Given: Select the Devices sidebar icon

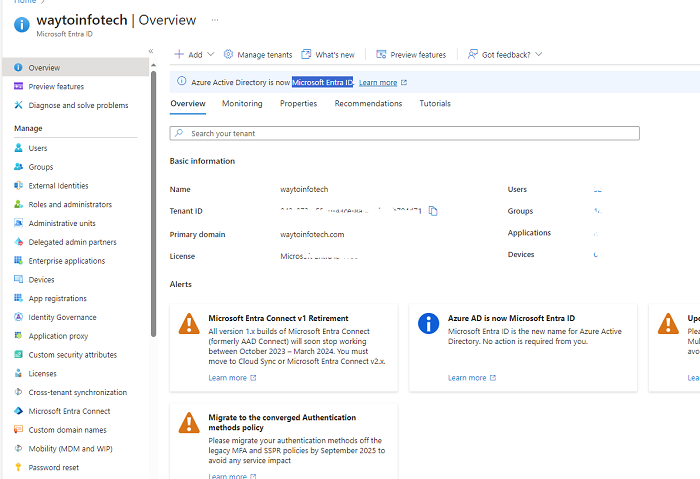Looking at the screenshot, I should (18, 279).
